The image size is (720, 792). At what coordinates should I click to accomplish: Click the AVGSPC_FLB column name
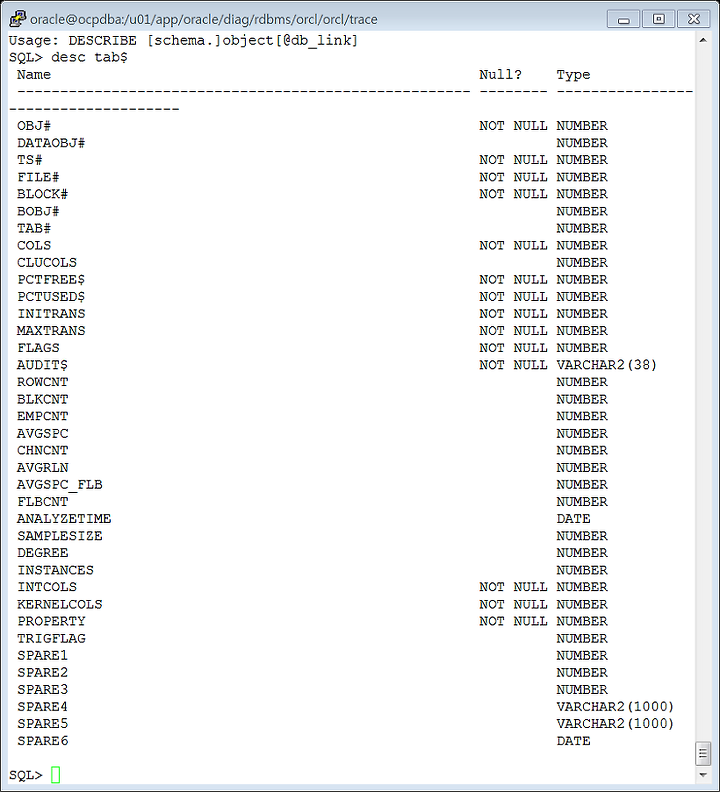(60, 485)
